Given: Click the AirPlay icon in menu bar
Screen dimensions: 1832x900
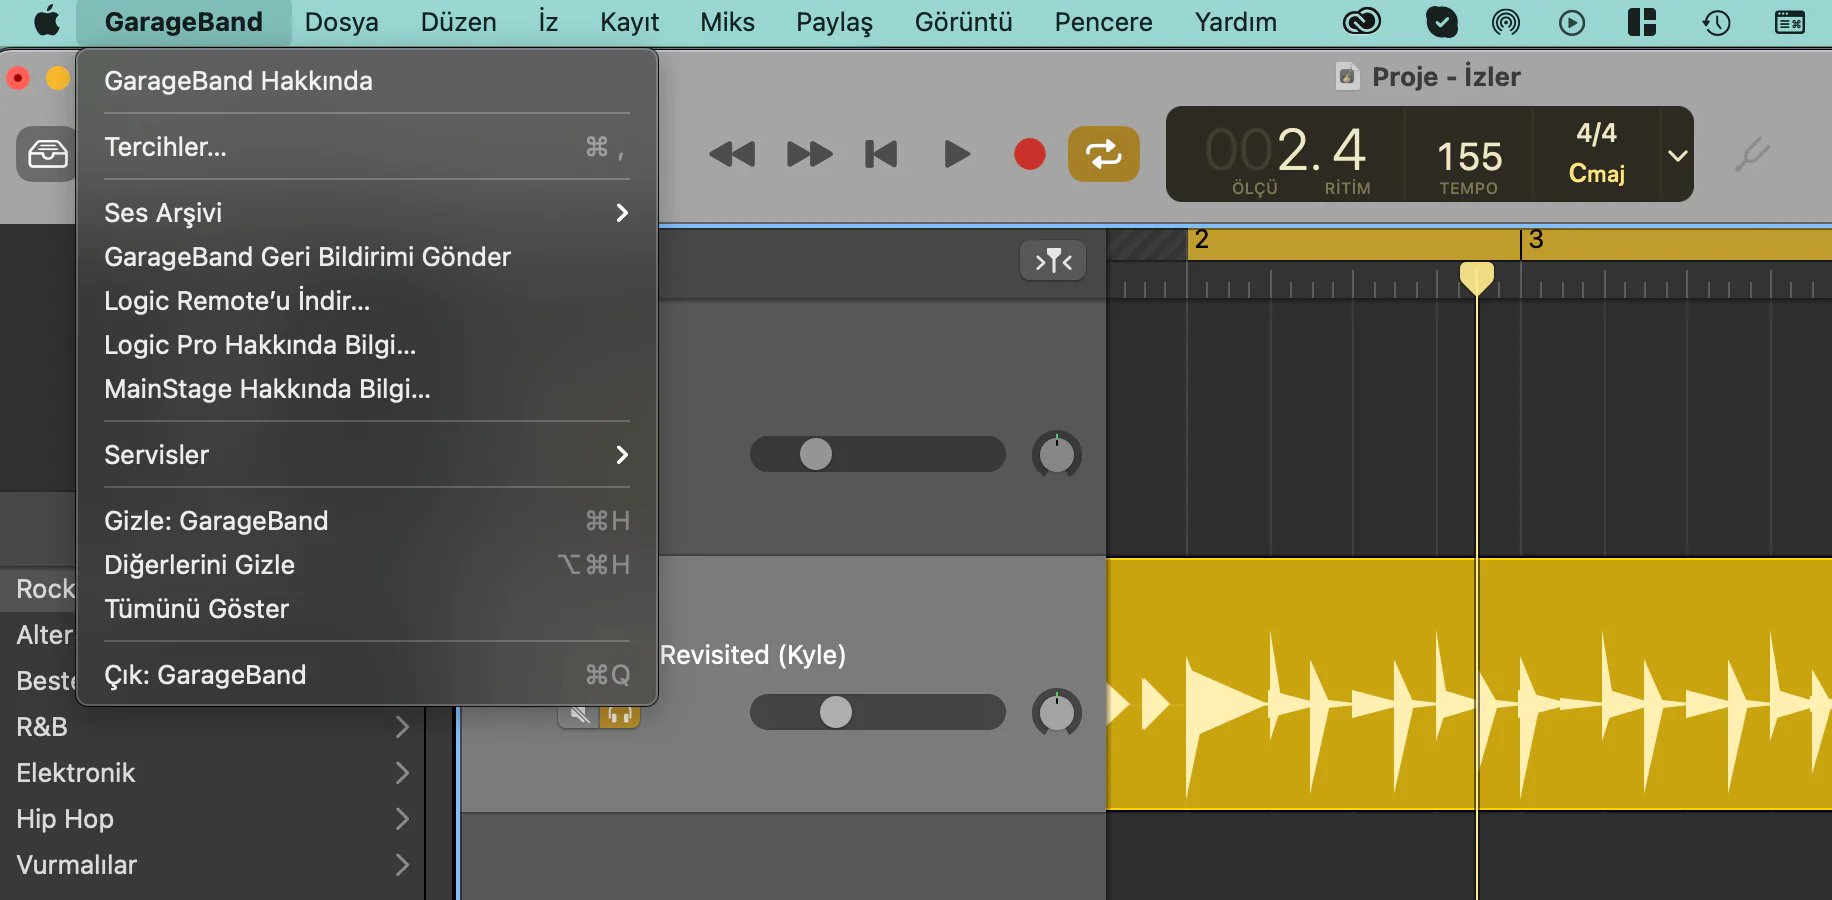Looking at the screenshot, I should (1505, 22).
